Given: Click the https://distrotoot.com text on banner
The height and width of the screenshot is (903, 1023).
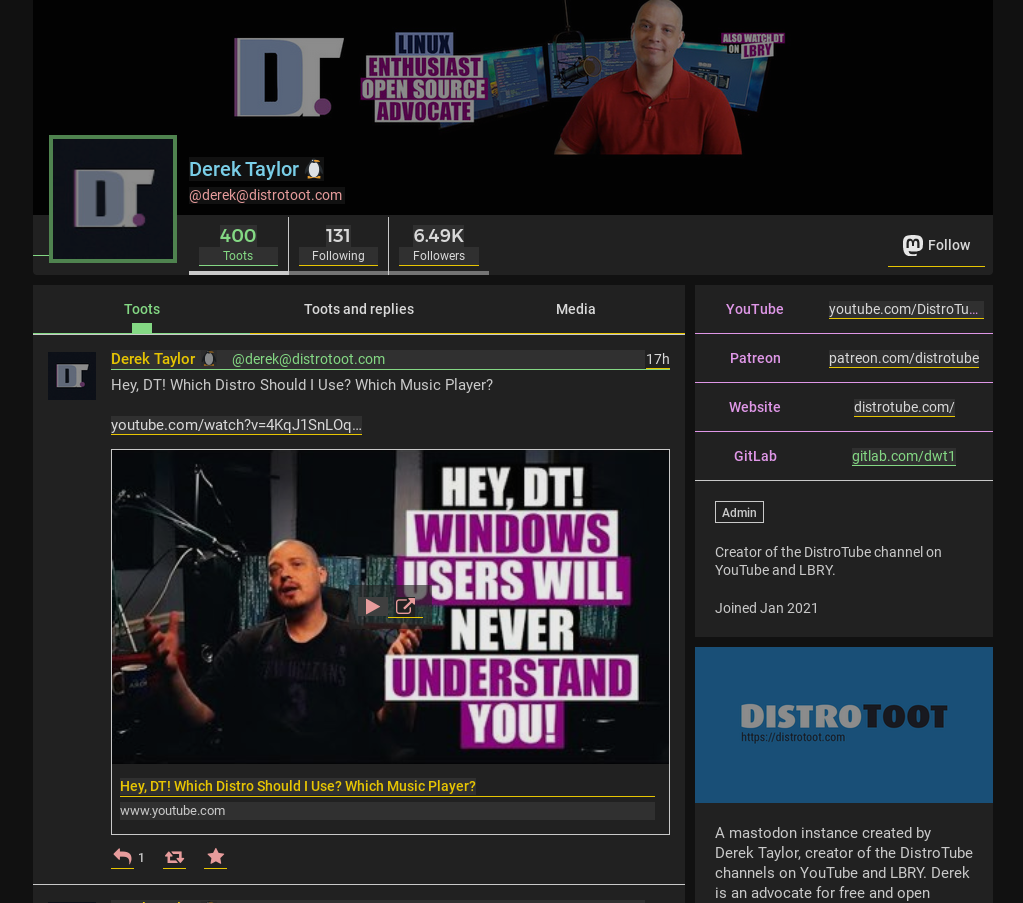Looking at the screenshot, I should coord(793,737).
